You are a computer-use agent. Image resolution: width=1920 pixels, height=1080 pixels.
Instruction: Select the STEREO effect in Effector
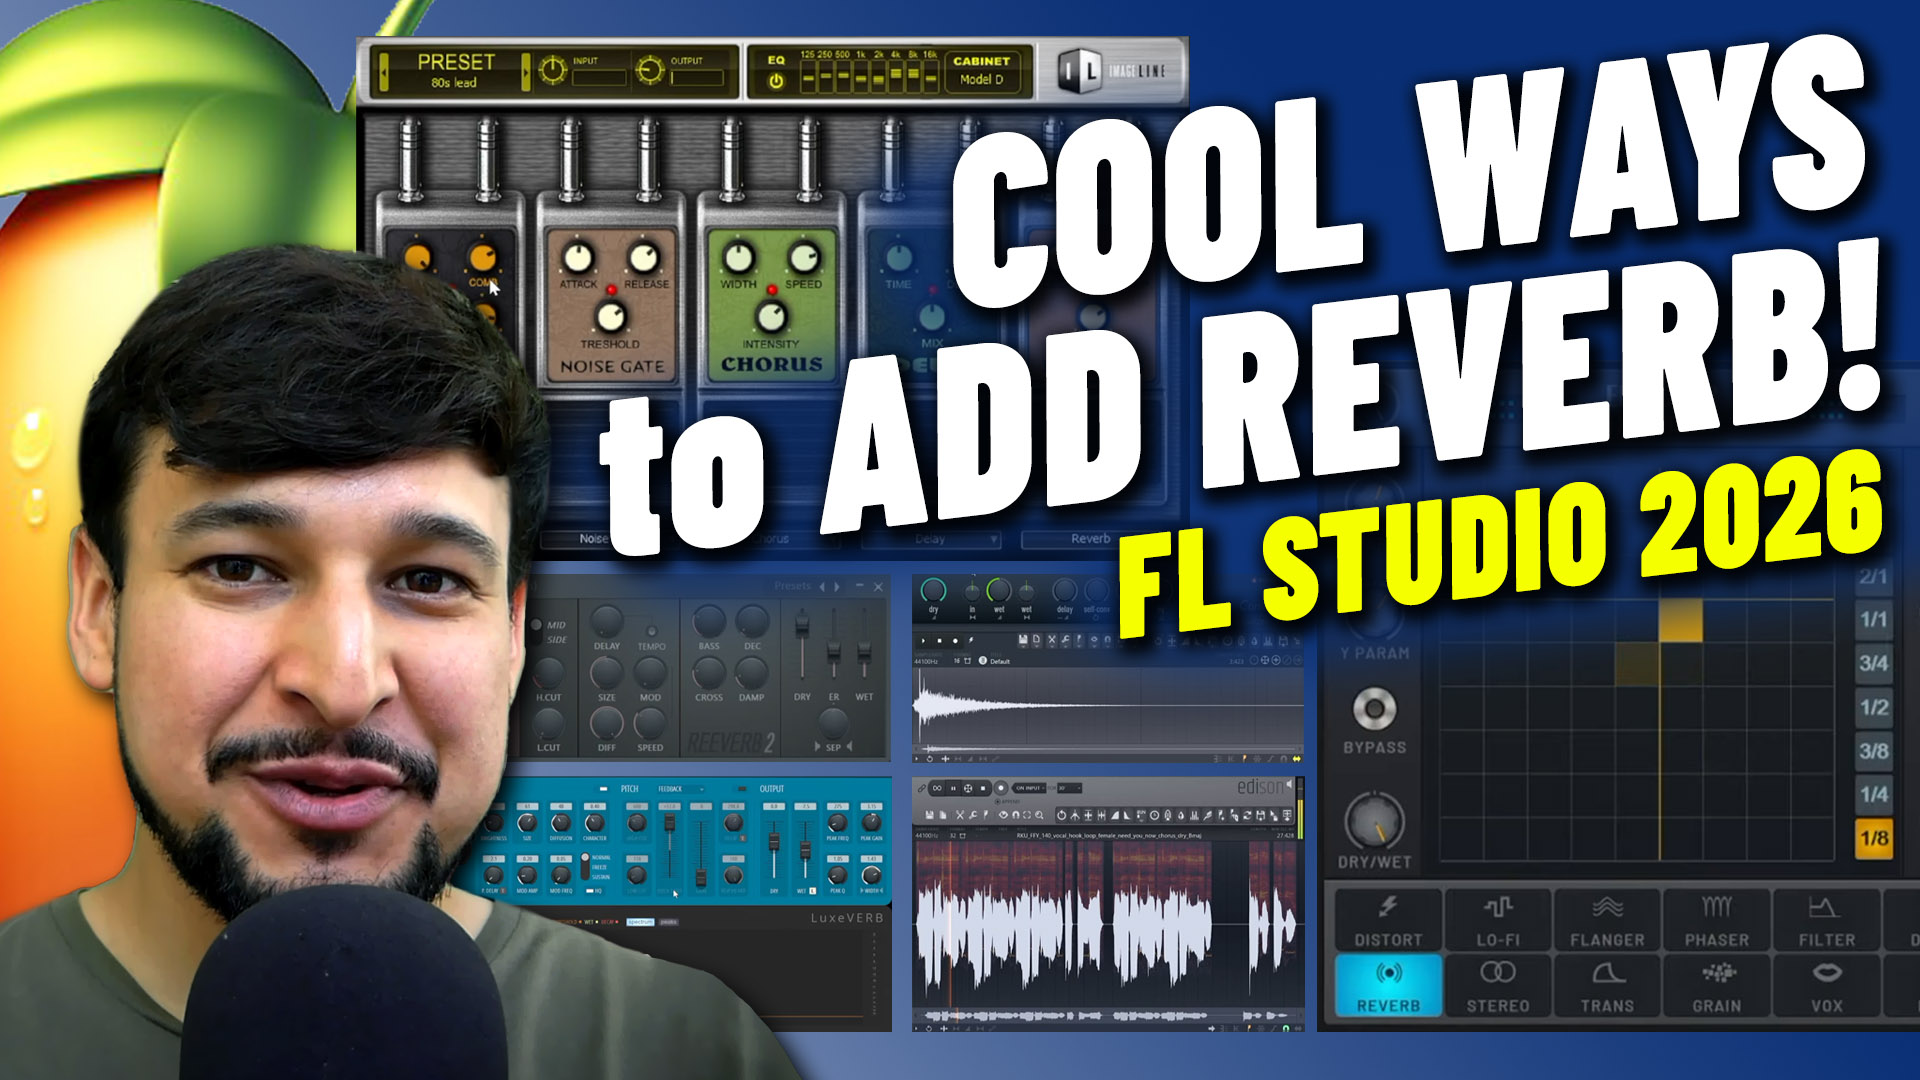coord(1498,985)
